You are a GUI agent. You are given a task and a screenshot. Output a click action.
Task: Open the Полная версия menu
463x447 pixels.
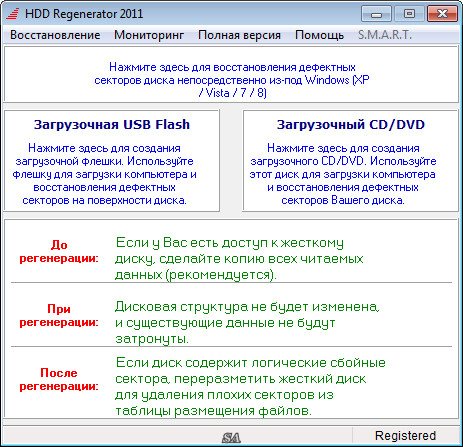(x=239, y=35)
